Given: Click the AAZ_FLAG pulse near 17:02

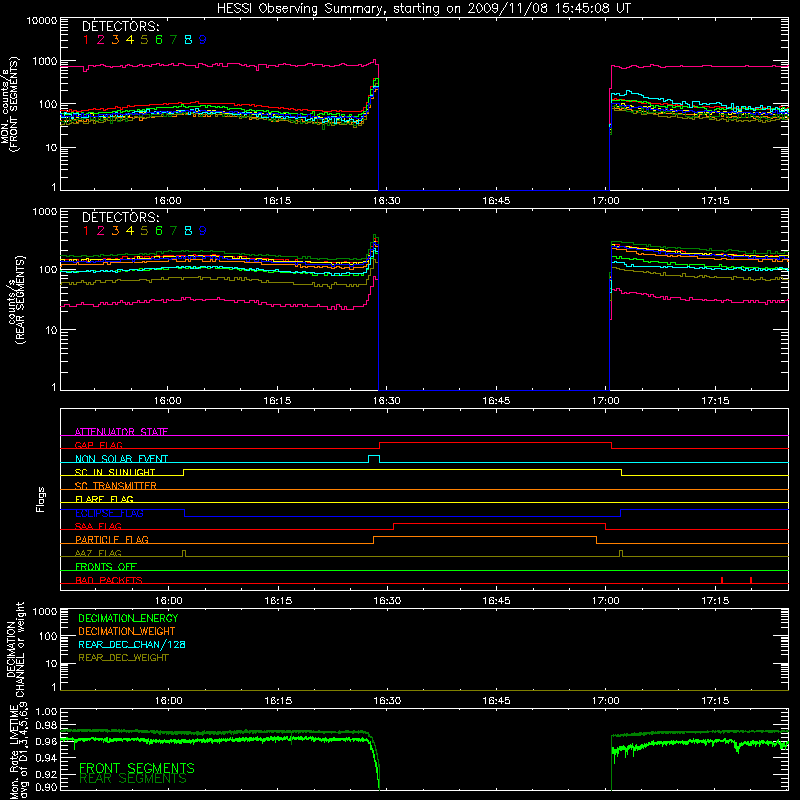Looking at the screenshot, I should [x=621, y=553].
